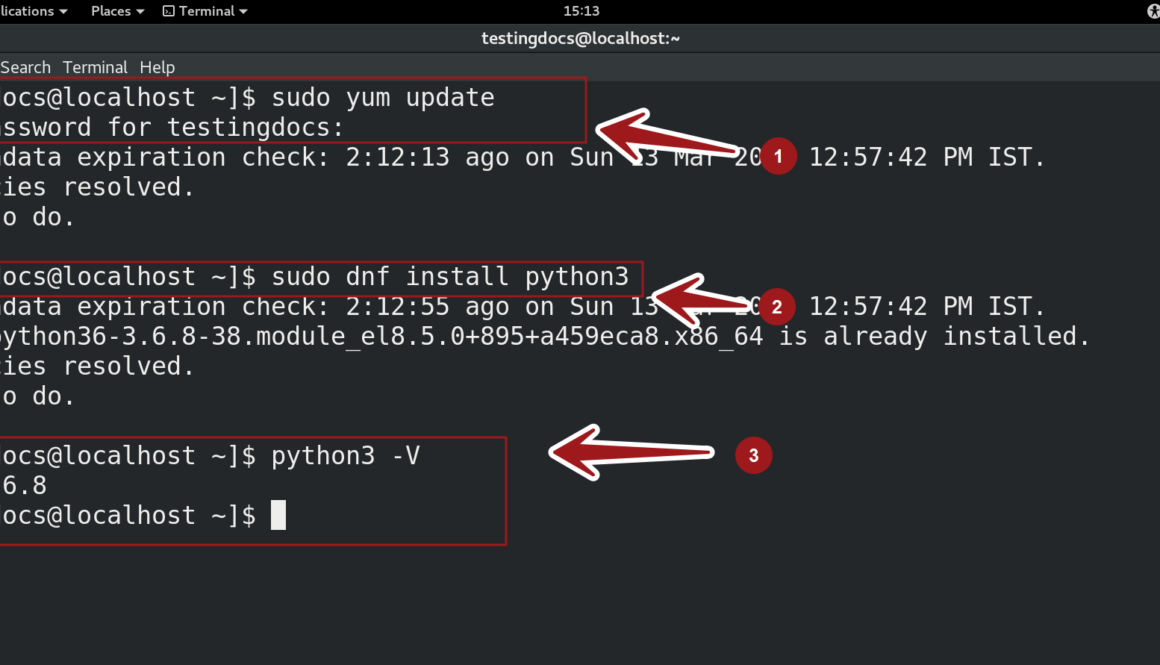
Task: Open the Help menu
Action: click(x=157, y=67)
